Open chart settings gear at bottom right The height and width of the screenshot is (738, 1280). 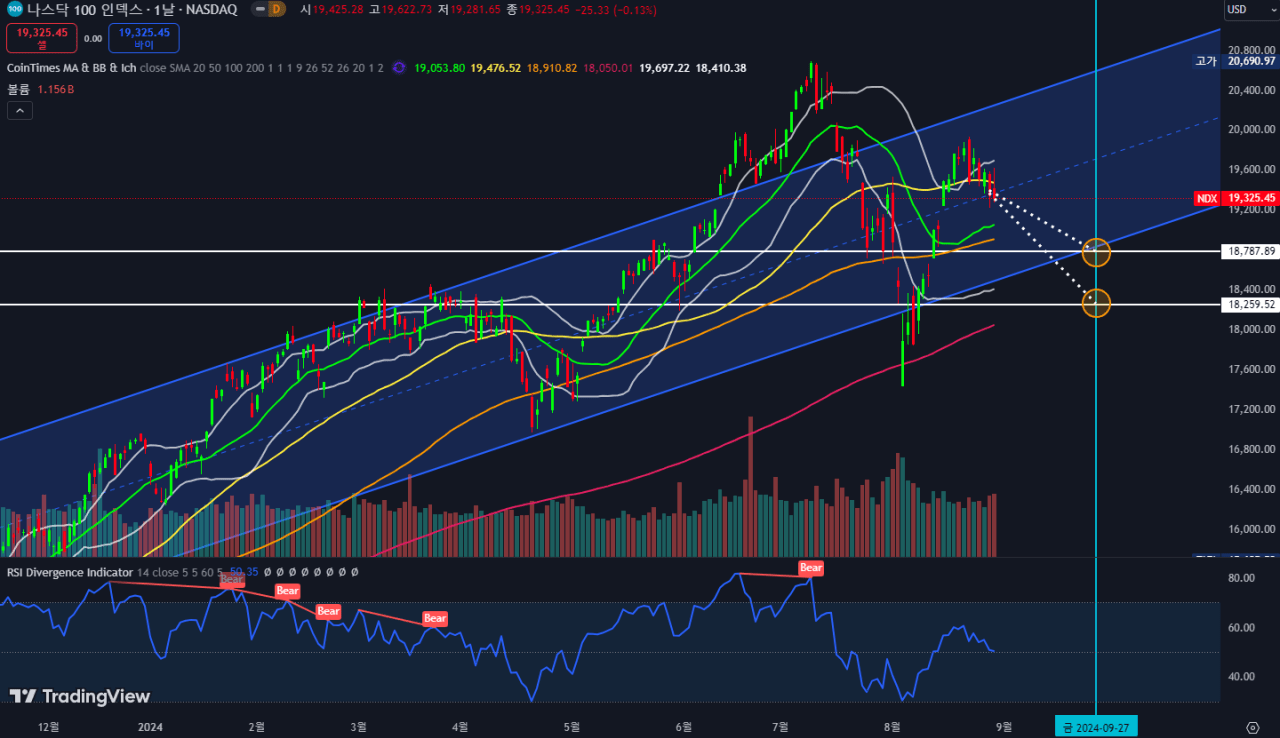(1252, 726)
